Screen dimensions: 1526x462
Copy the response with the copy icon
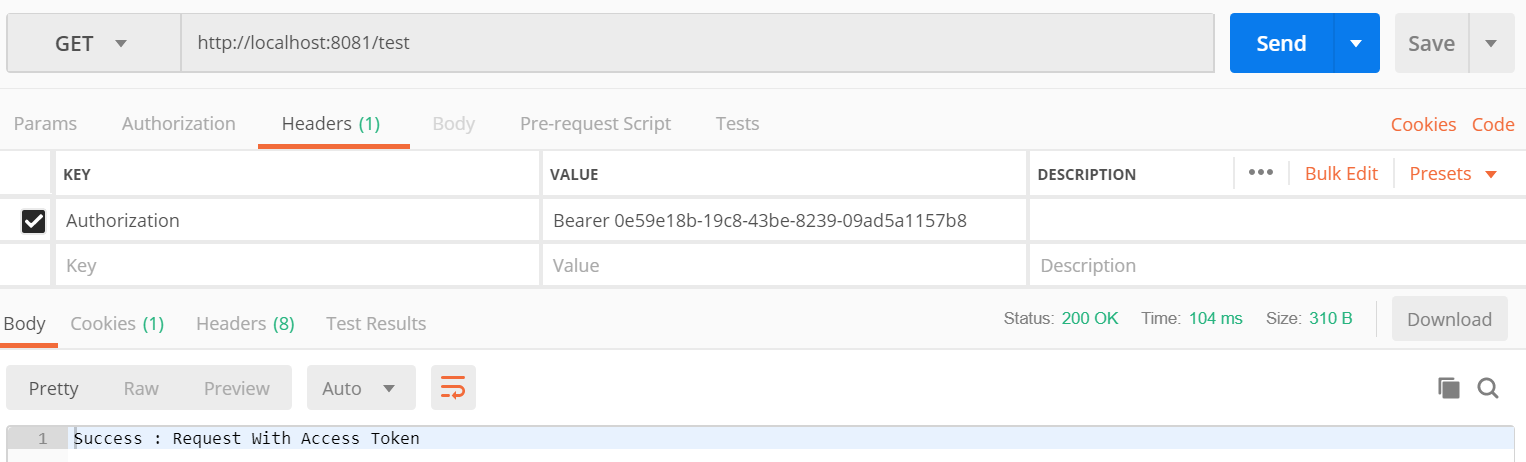tap(1448, 388)
